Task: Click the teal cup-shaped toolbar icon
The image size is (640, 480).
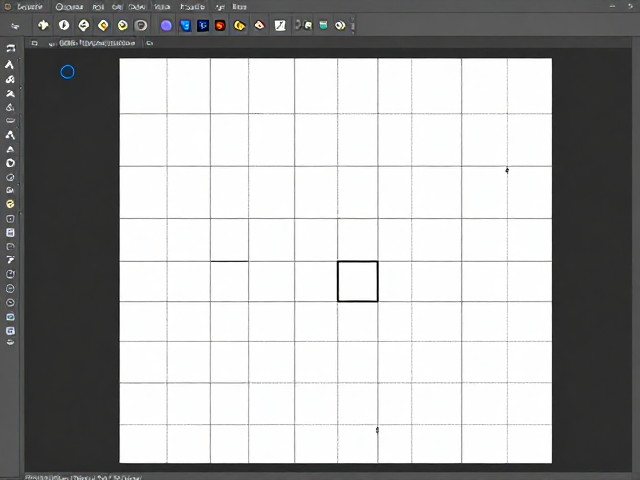Action: (323, 25)
